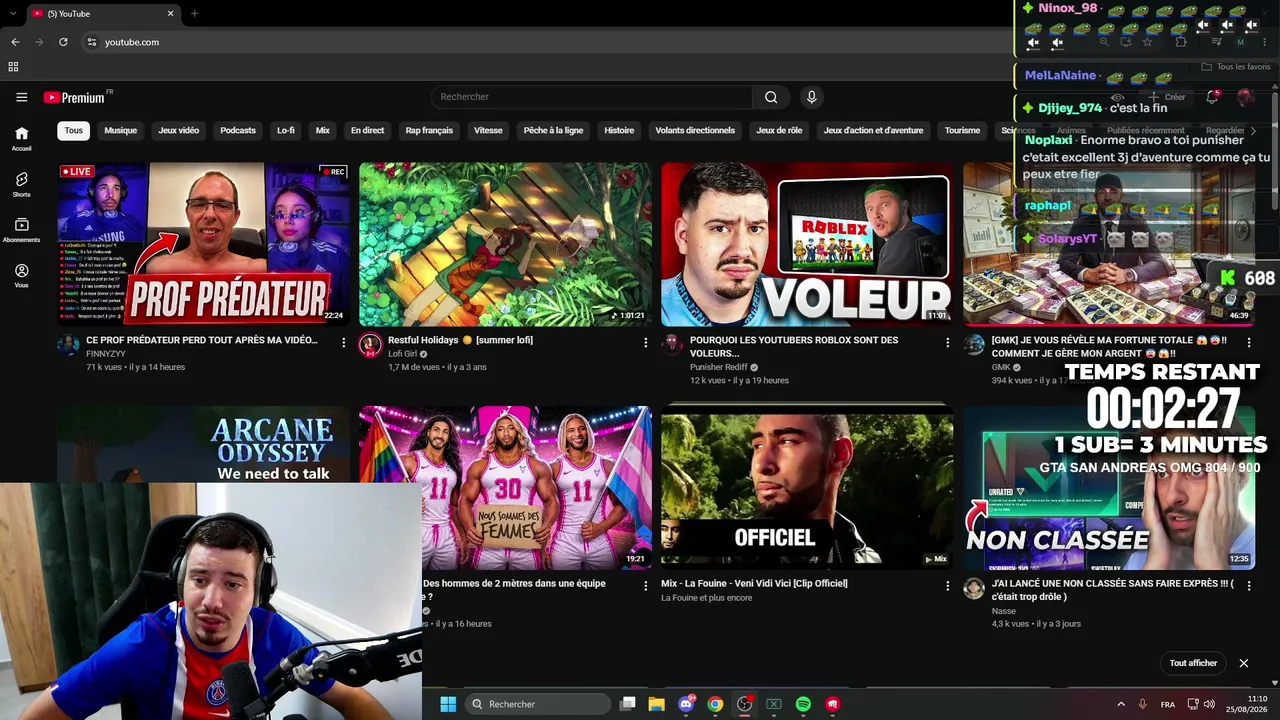Filter by Volants directionnels chip

(x=695, y=130)
